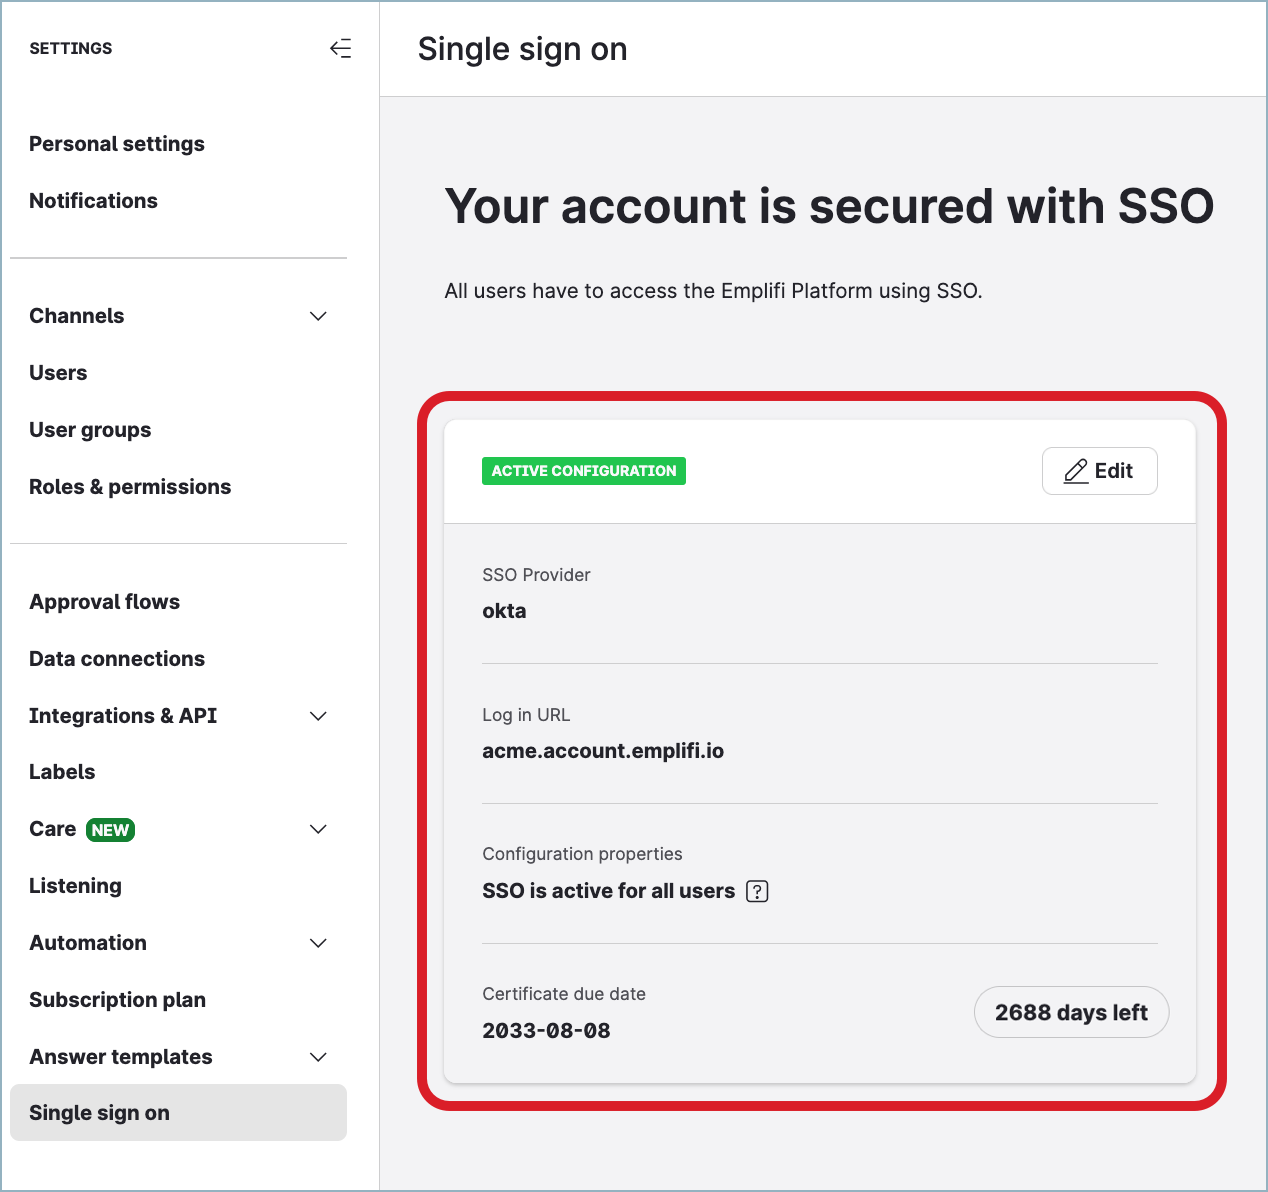Select the highlighted Single sign on entry
The height and width of the screenshot is (1192, 1268).
(99, 1112)
